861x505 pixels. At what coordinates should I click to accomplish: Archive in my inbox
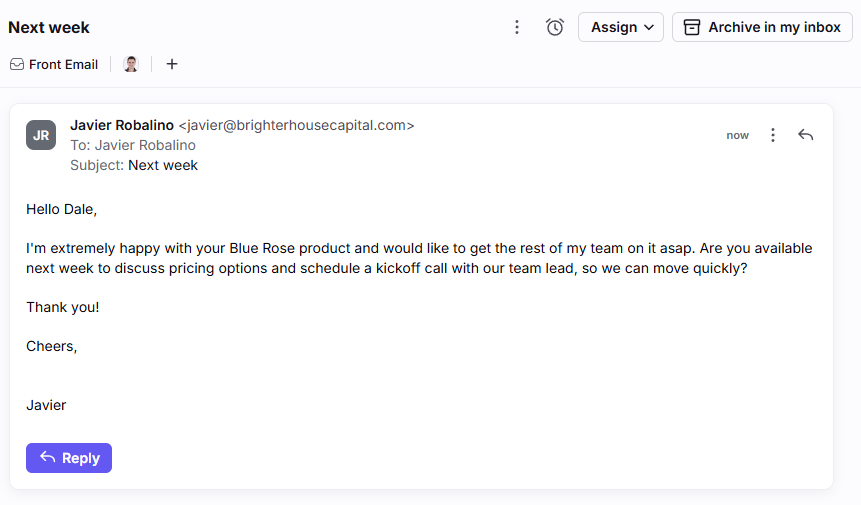pyautogui.click(x=762, y=27)
